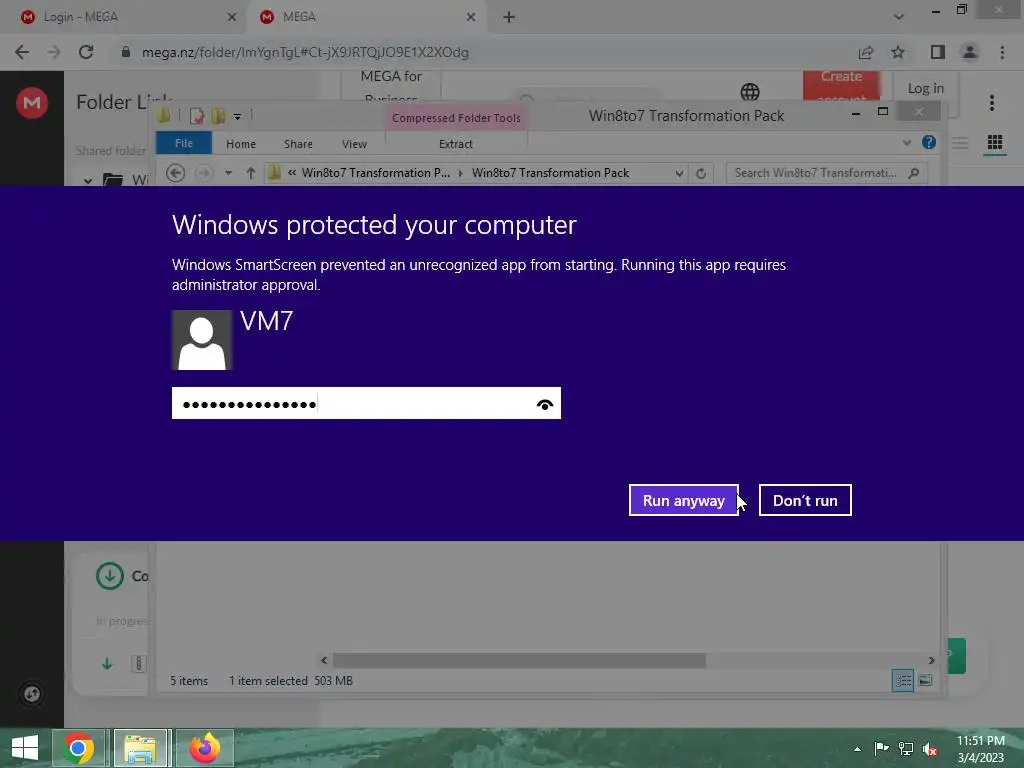Image resolution: width=1024 pixels, height=768 pixels.
Task: Switch Explorer to details view icon
Action: pos(903,680)
